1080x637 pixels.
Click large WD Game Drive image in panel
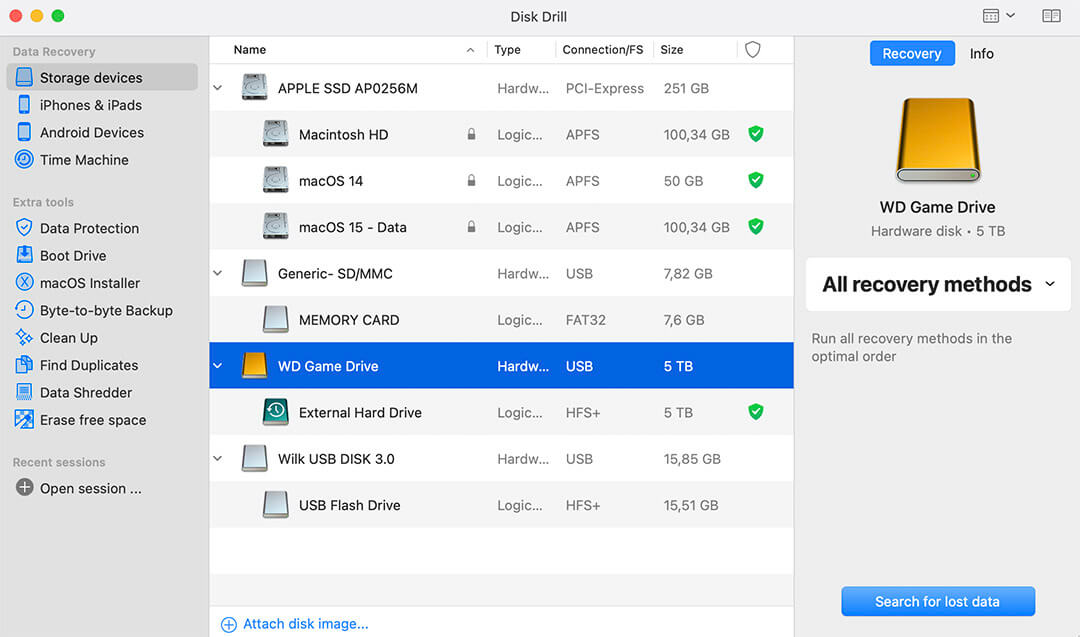coord(938,140)
